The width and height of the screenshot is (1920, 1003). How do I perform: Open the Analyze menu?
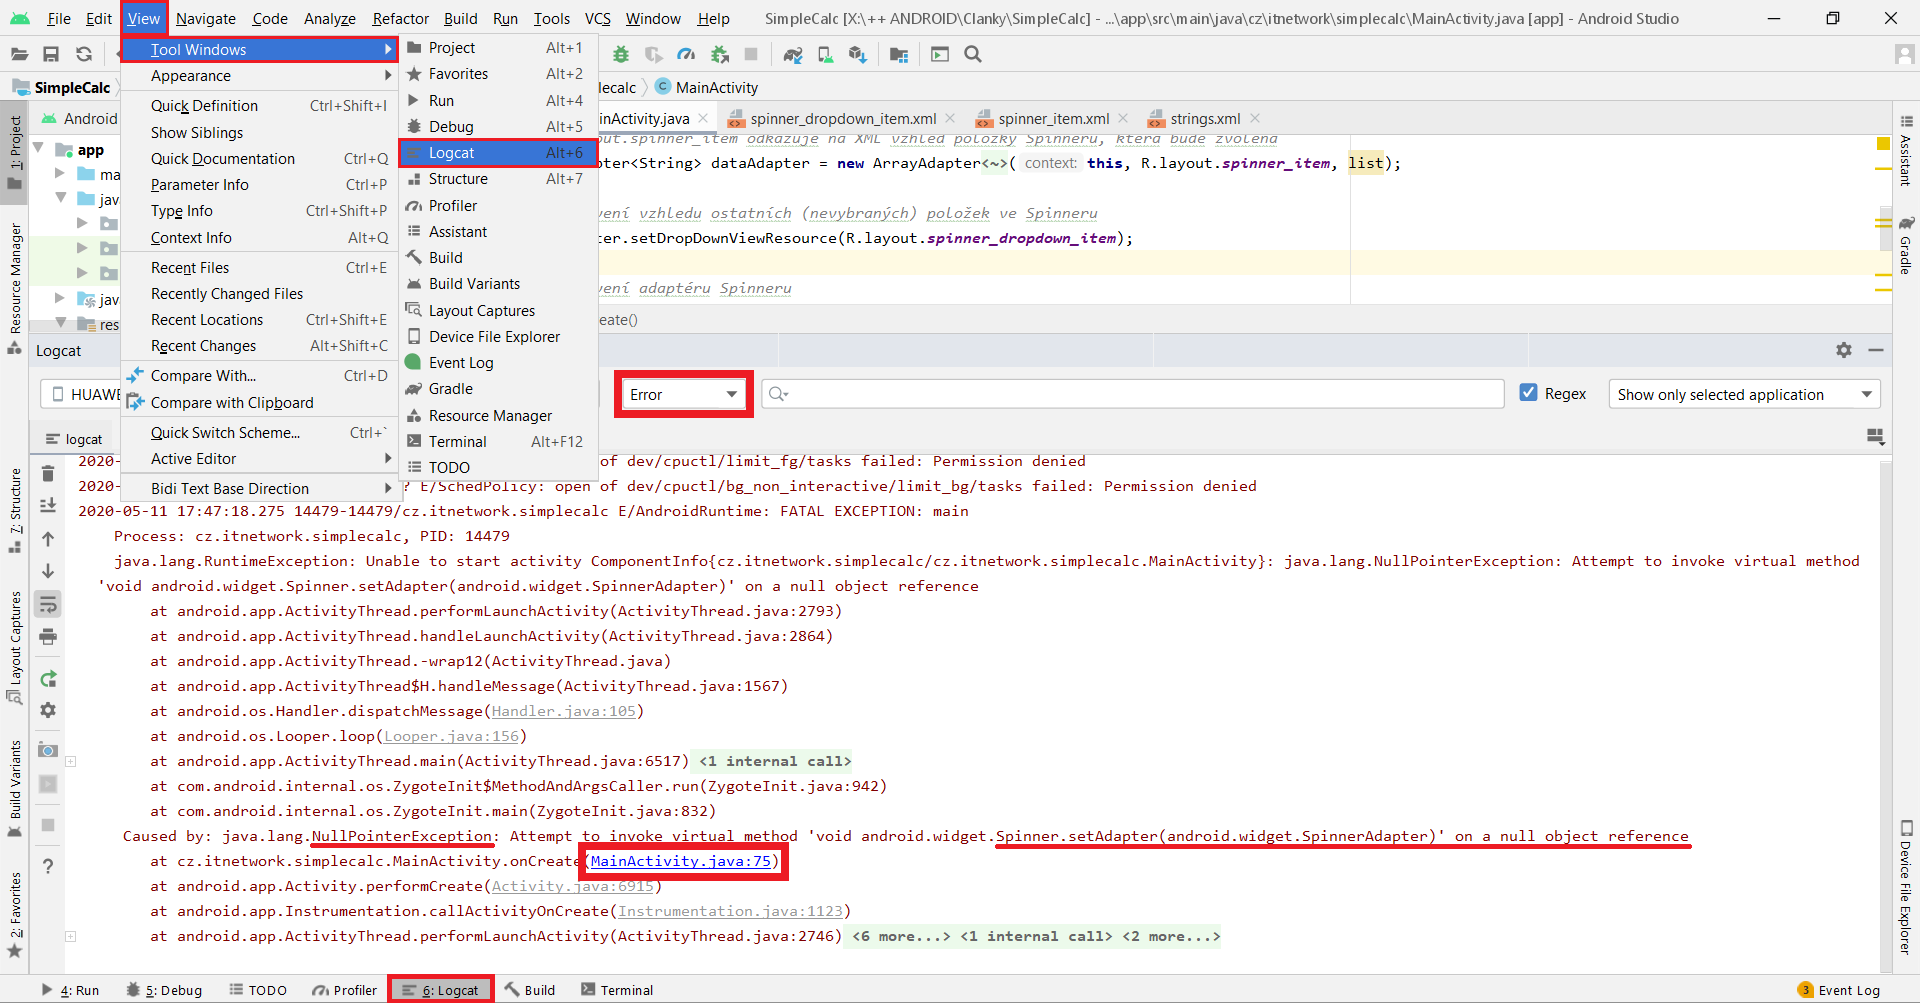(x=330, y=18)
